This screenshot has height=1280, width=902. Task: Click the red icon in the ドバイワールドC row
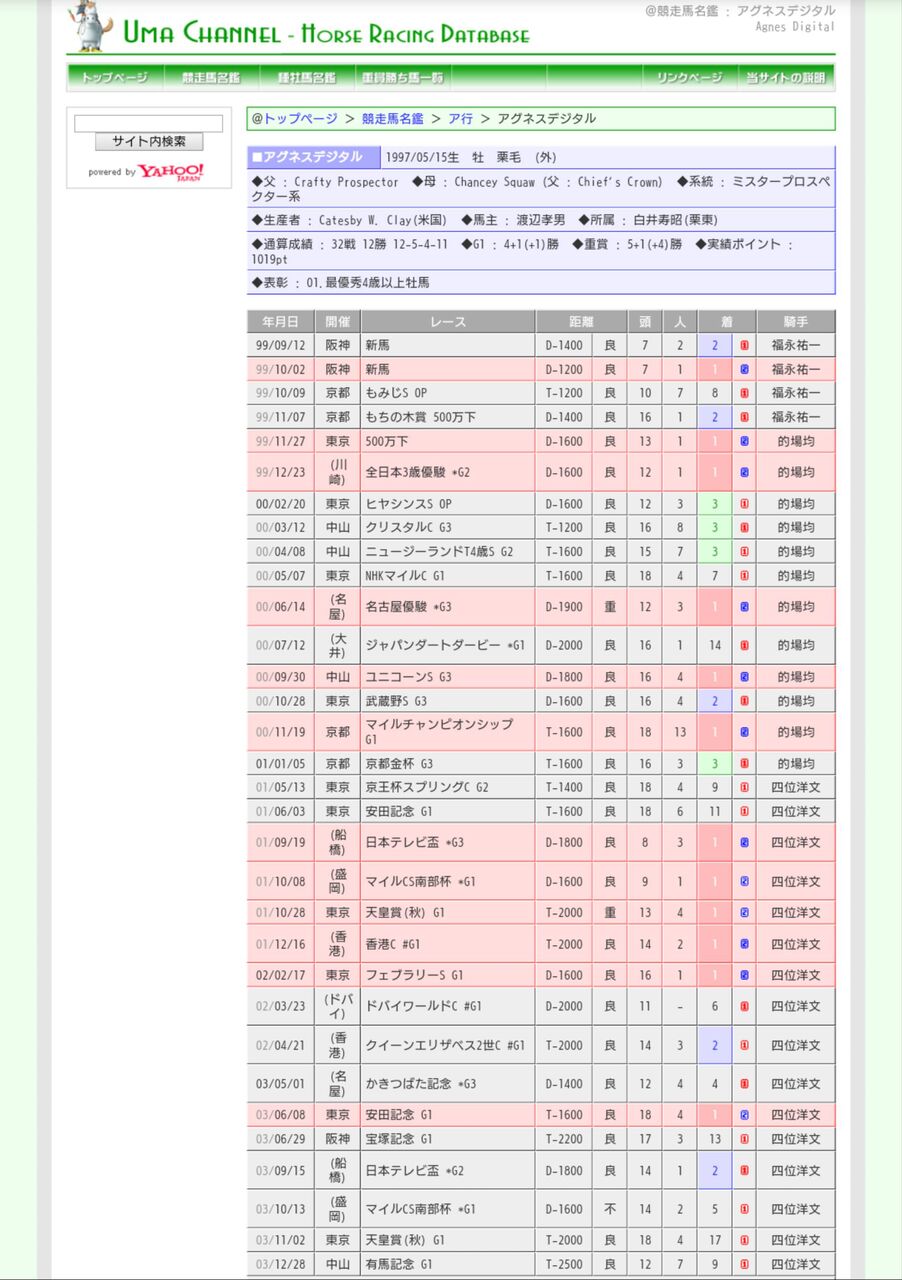[744, 1007]
